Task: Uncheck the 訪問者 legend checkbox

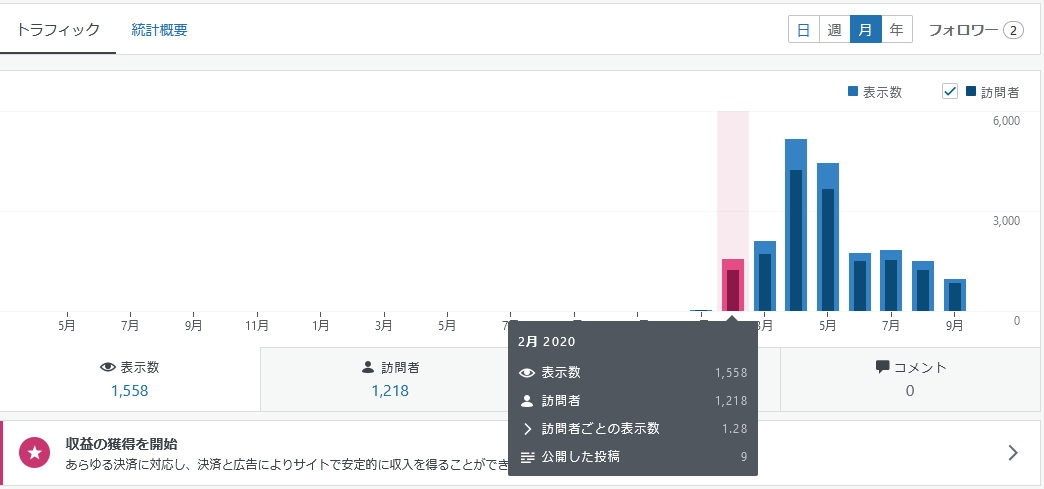Action: [x=950, y=92]
